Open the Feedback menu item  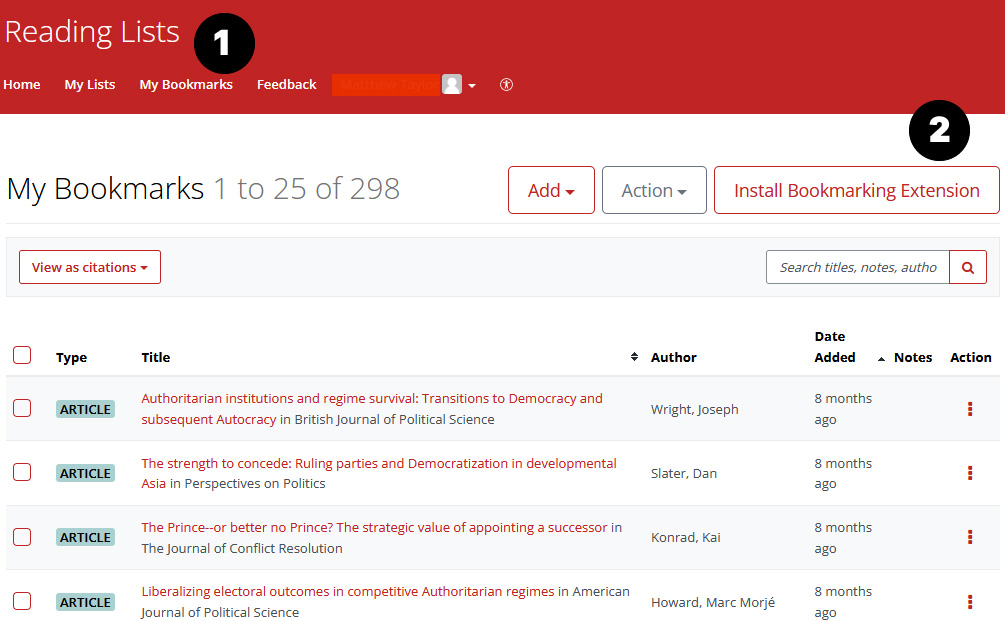point(286,85)
